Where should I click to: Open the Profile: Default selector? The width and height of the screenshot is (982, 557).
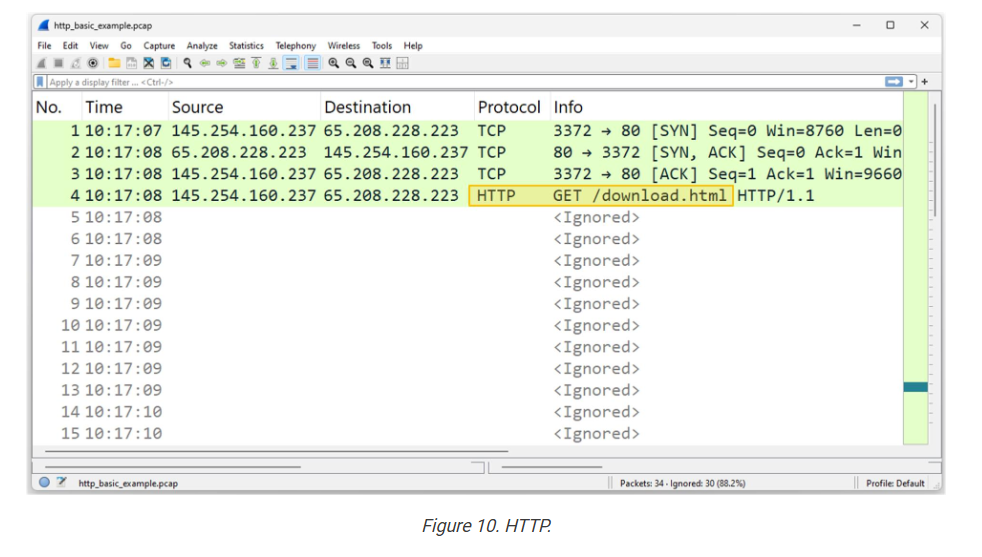(x=895, y=483)
